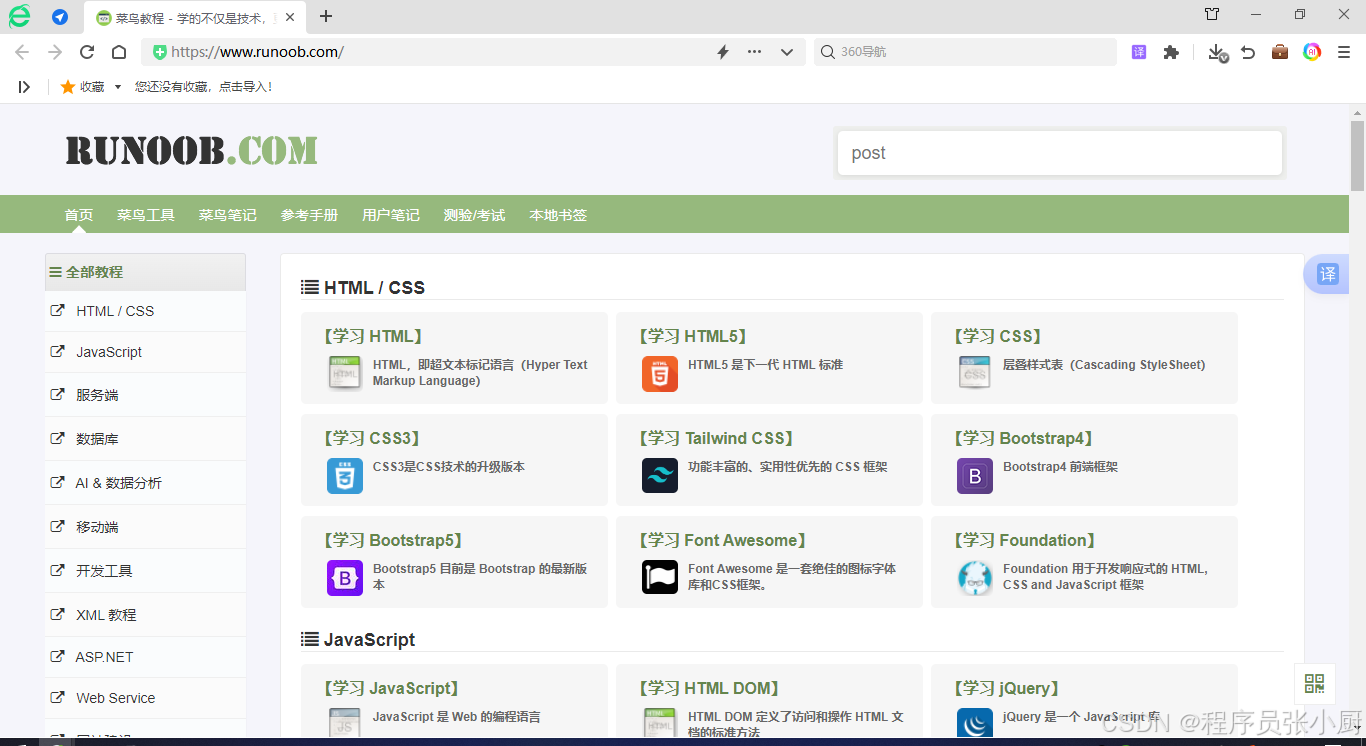
Task: Click the Foundation yeti icon
Action: pos(975,578)
